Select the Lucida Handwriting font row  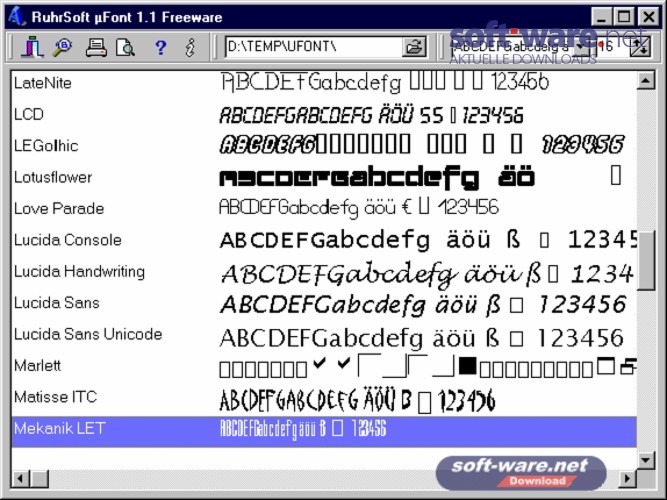324,271
